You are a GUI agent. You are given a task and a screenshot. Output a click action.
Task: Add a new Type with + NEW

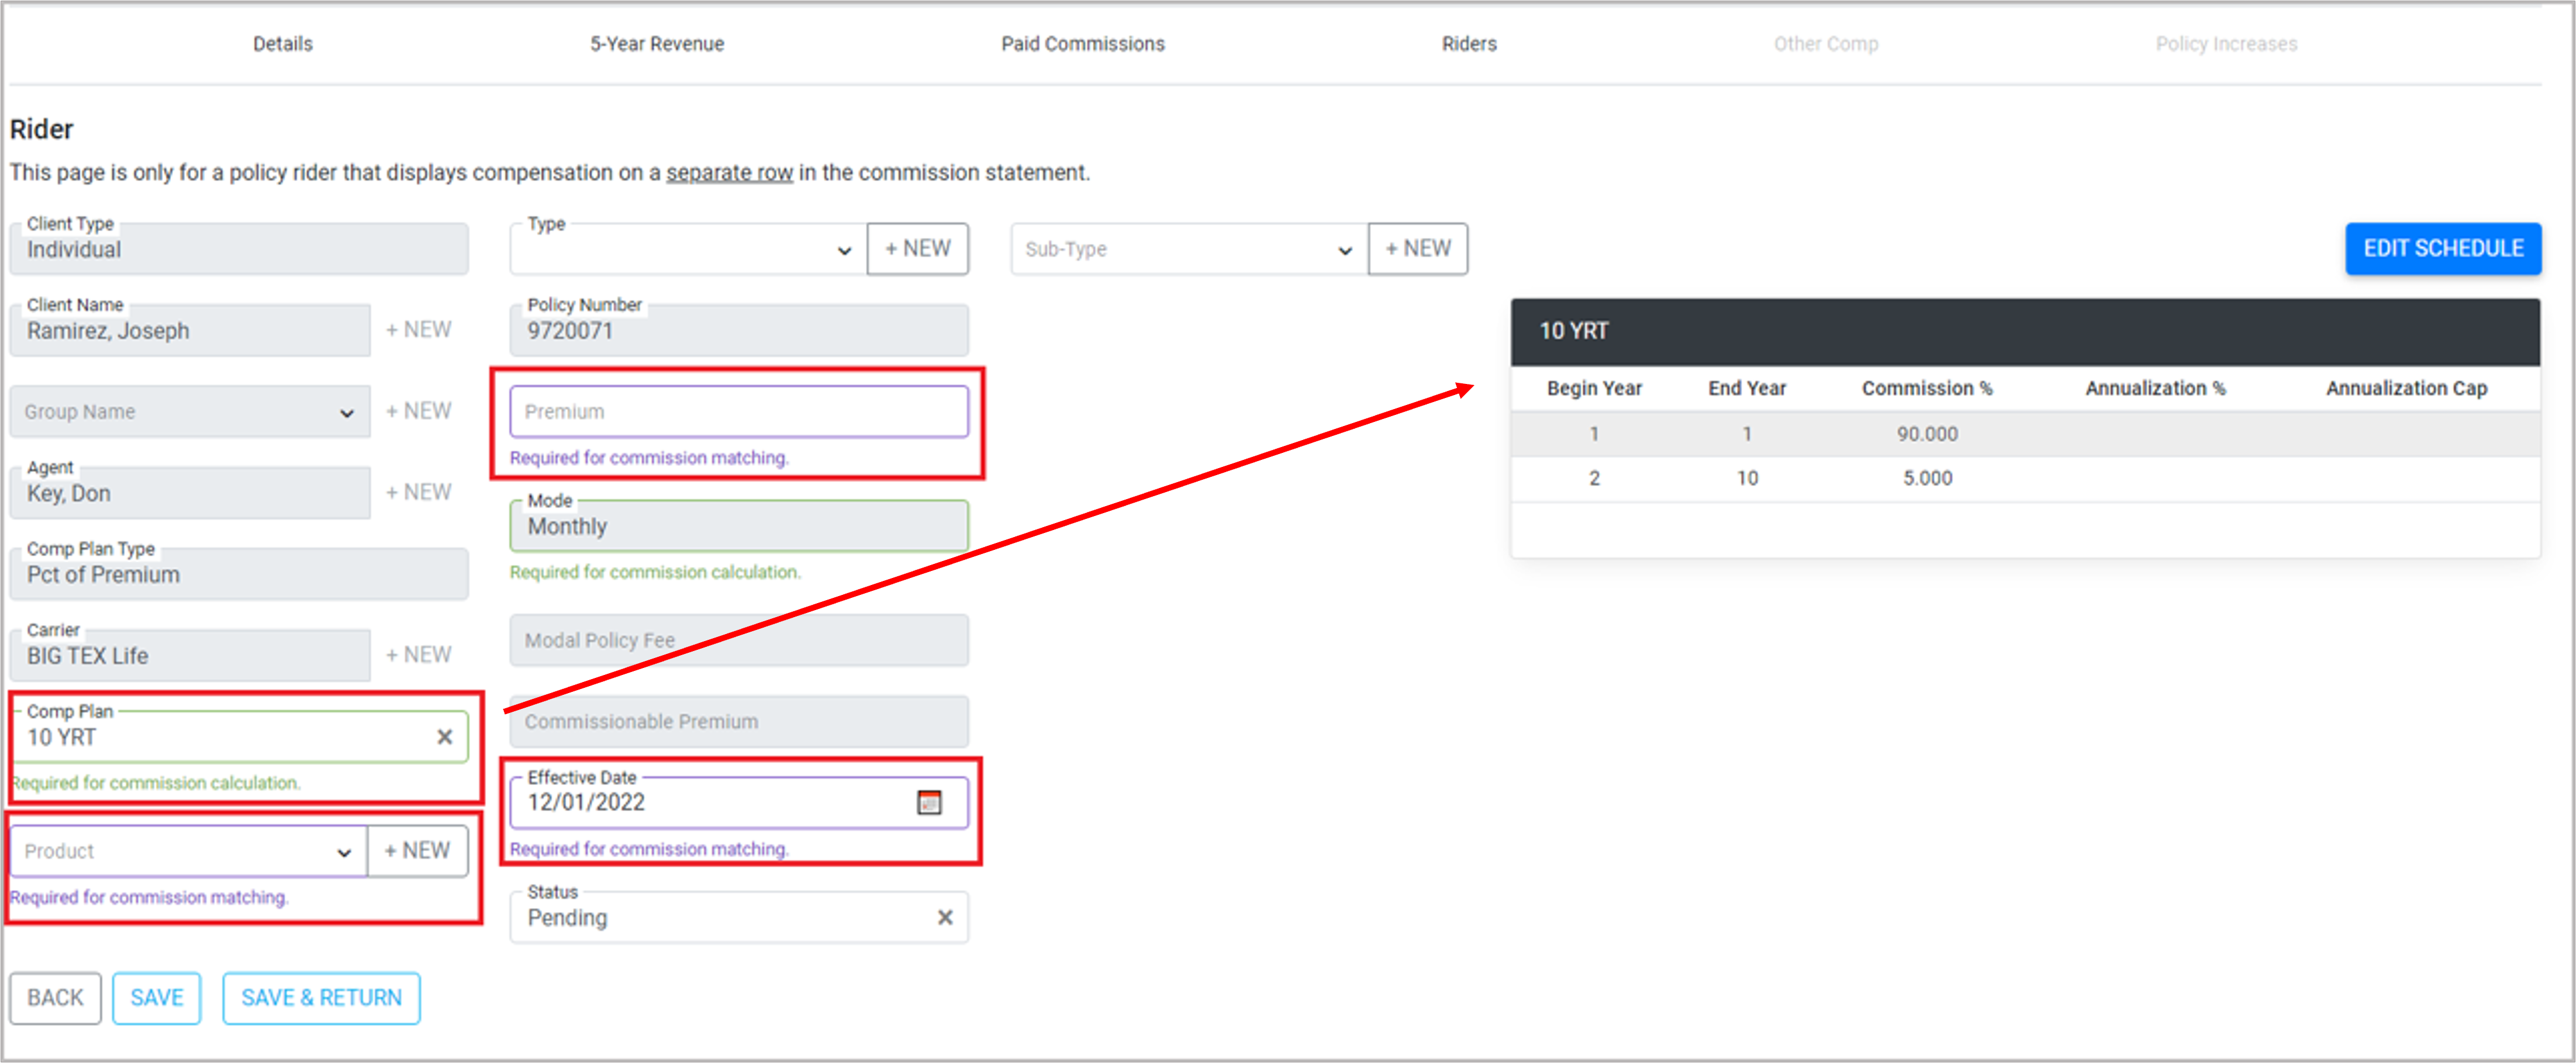[917, 248]
